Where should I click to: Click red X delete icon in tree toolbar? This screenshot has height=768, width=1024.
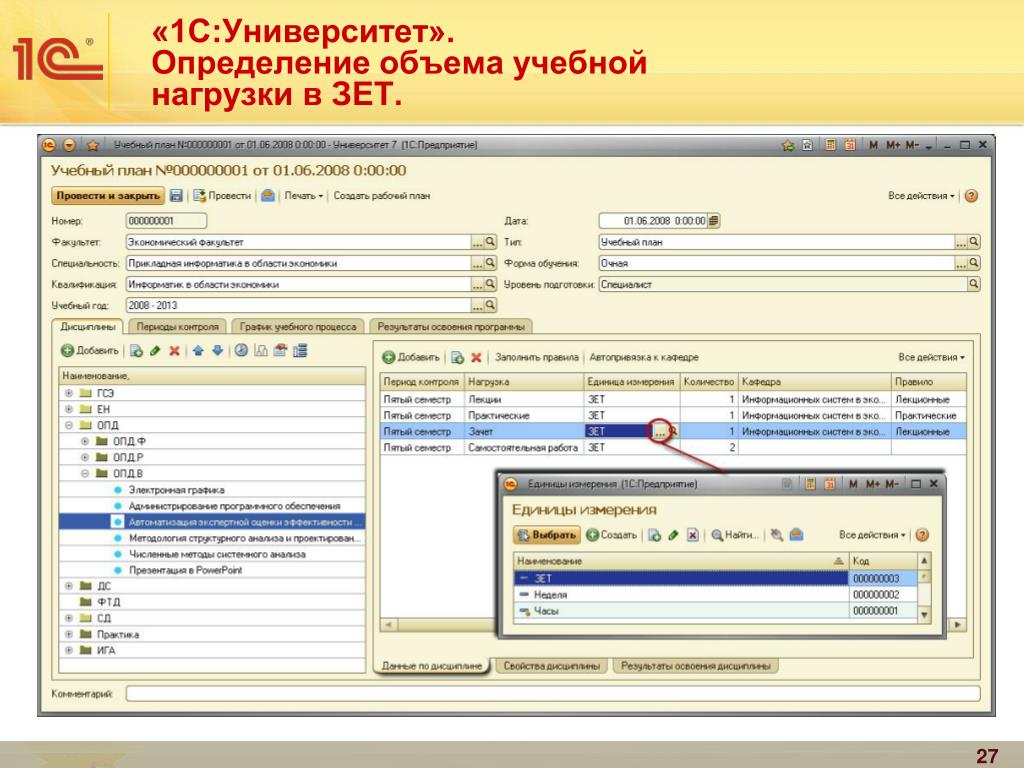tap(174, 351)
